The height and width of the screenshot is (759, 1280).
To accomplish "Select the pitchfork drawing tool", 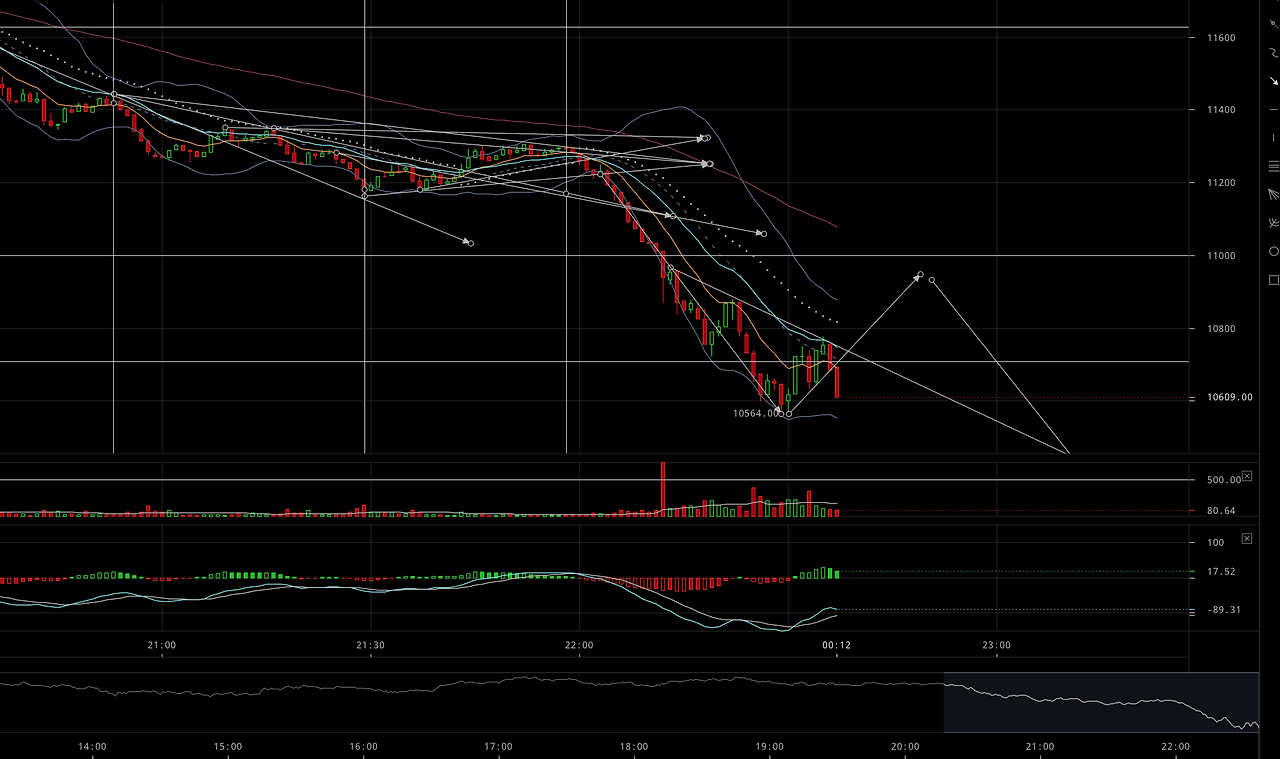I will (1274, 223).
